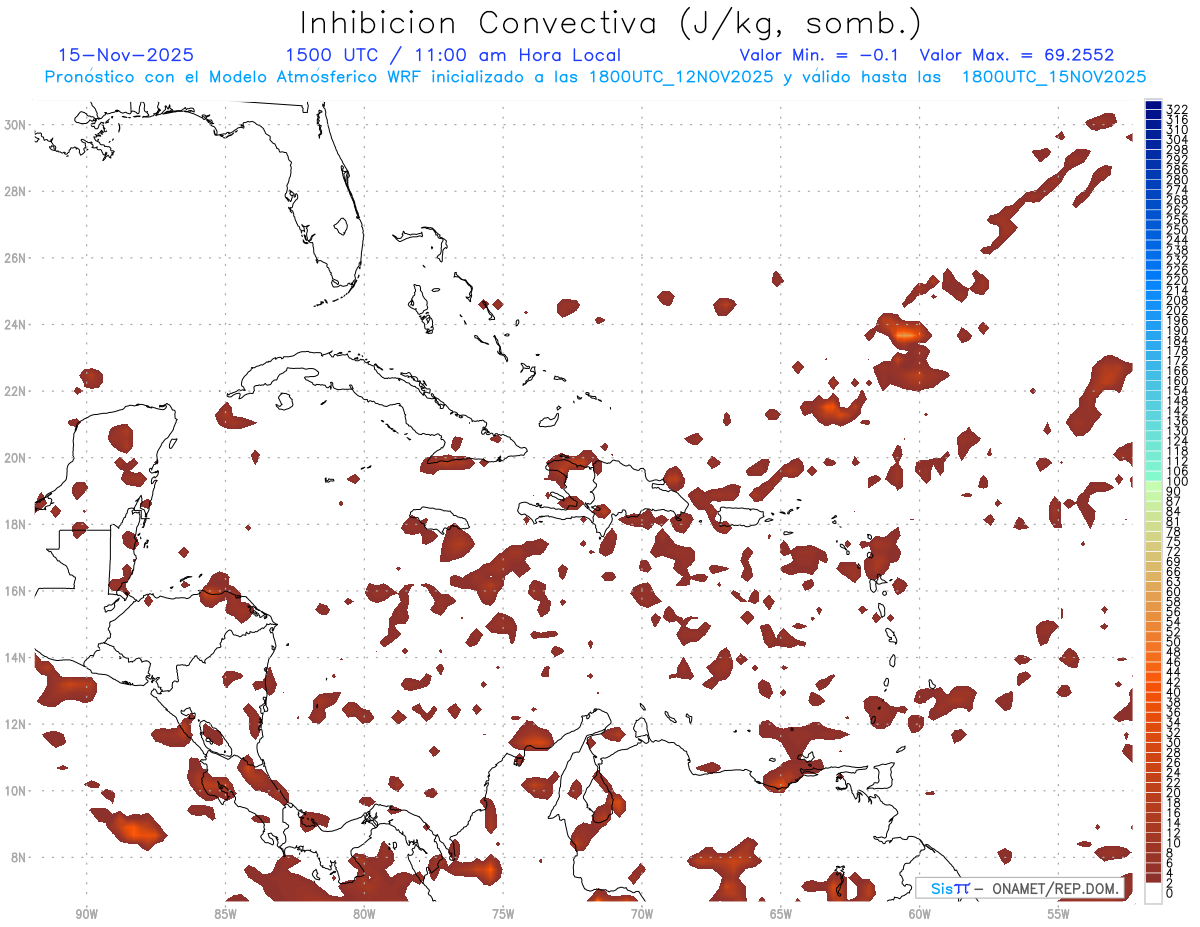Click the 70W longitude label
Image resolution: width=1200 pixels, height=927 pixels.
tap(642, 914)
